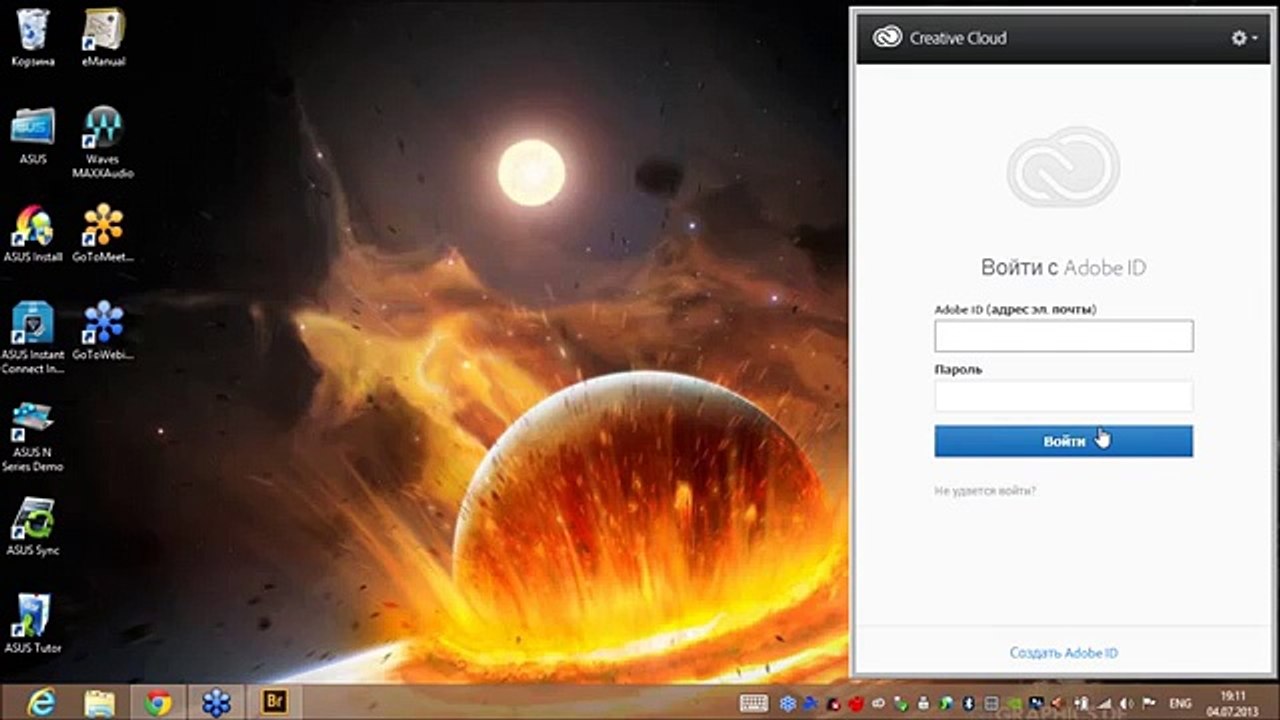
Task: Open Internet Explorer from the taskbar
Action: click(42, 703)
